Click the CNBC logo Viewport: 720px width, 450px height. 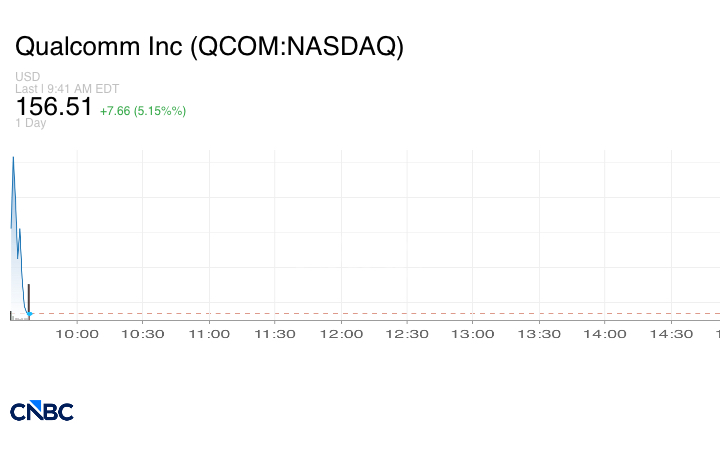click(41, 411)
